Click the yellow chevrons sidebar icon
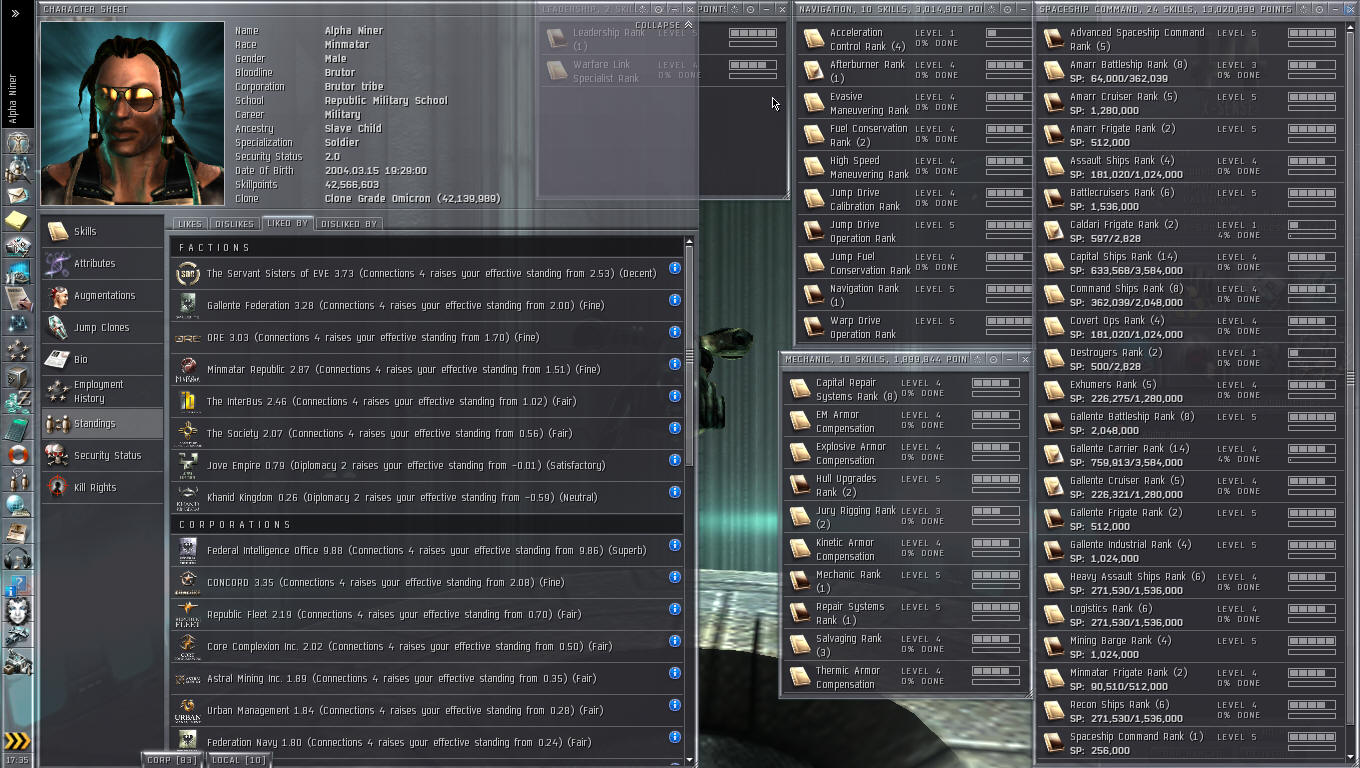Viewport: 1360px width, 768px height. [x=17, y=741]
